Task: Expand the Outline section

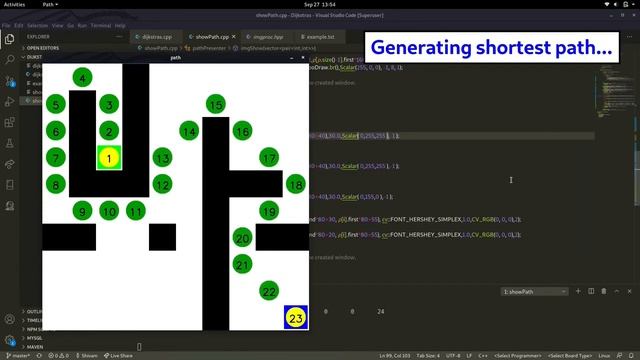Action: (32, 311)
